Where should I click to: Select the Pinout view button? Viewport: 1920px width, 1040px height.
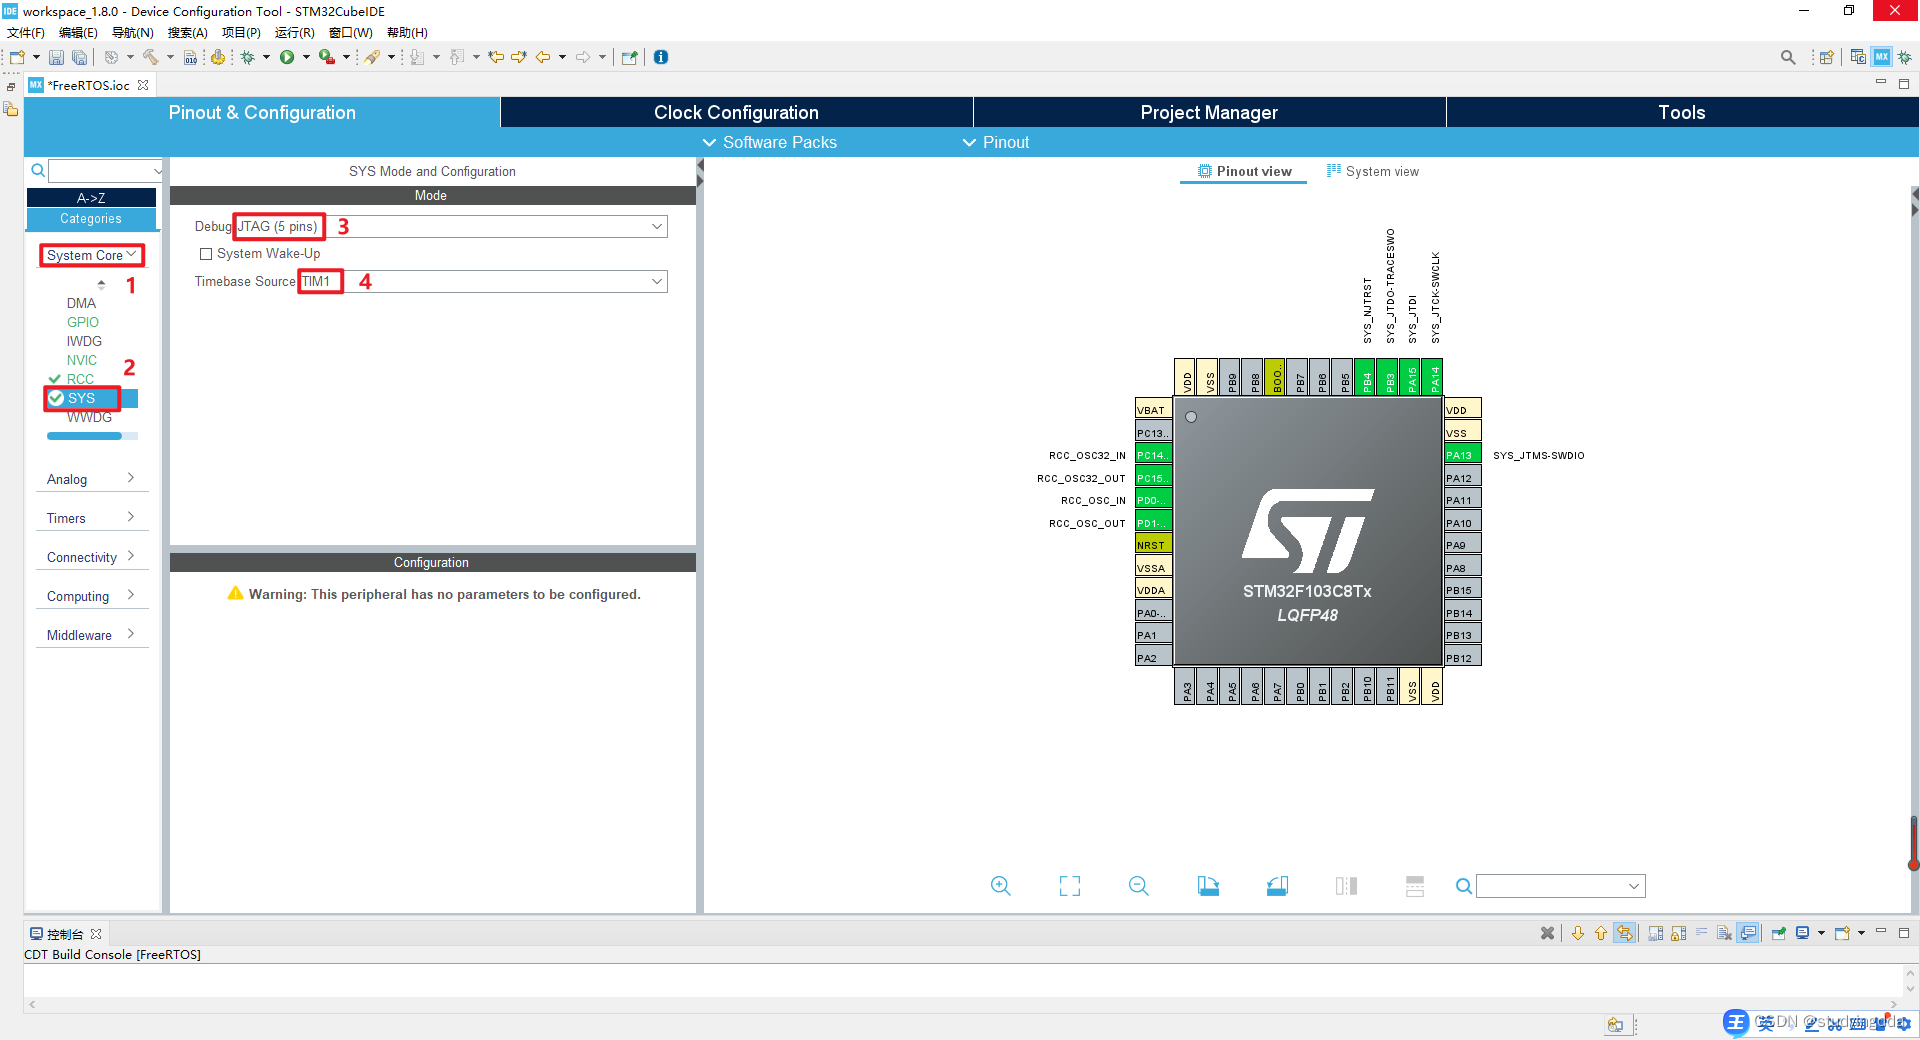[x=1244, y=171]
